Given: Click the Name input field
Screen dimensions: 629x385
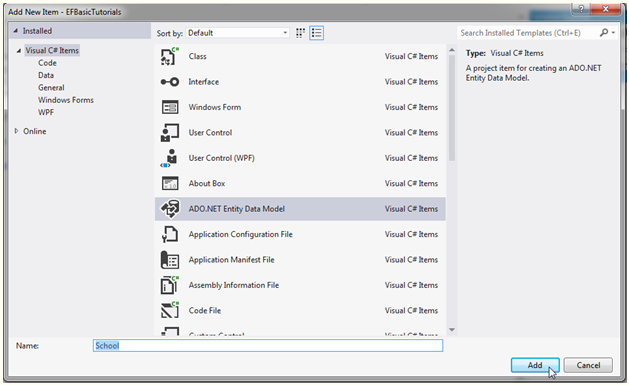Looking at the screenshot, I should pyautogui.click(x=268, y=346).
